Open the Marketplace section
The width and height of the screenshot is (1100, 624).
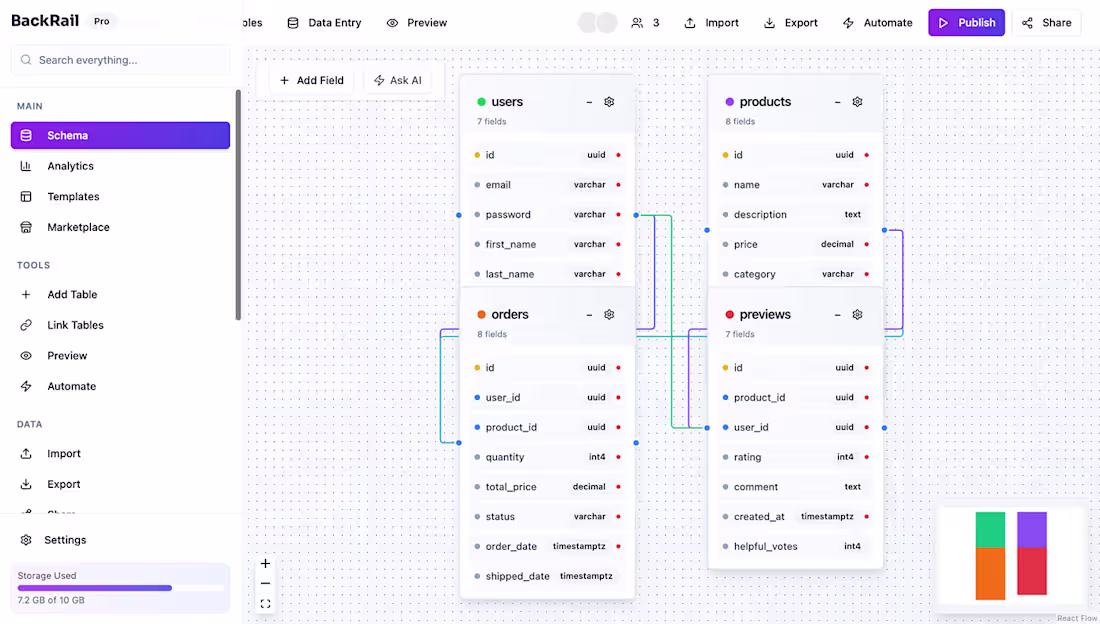tap(78, 227)
